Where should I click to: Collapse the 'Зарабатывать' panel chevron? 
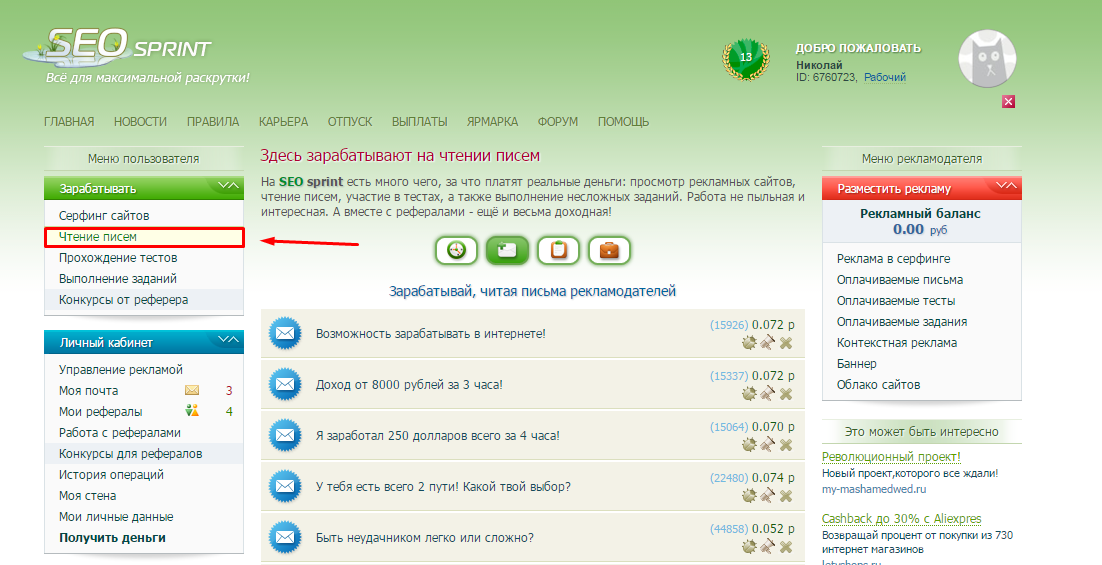coord(228,186)
